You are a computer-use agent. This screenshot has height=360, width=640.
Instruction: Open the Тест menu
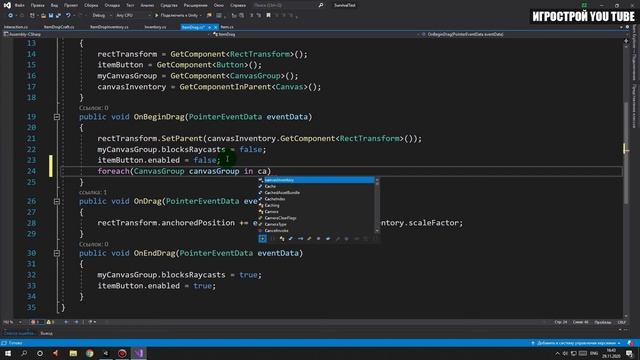click(x=130, y=5)
